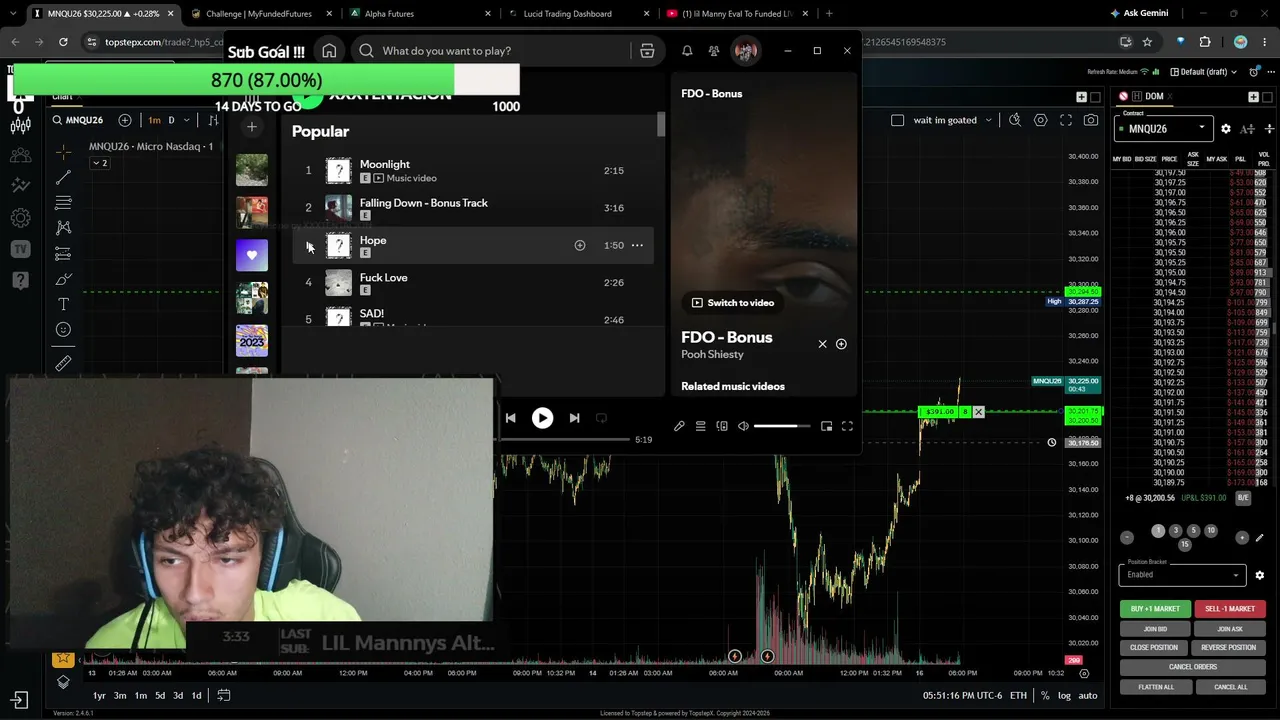This screenshot has width=1280, height=720.
Task: Select the 5d chart range
Action: [160, 695]
